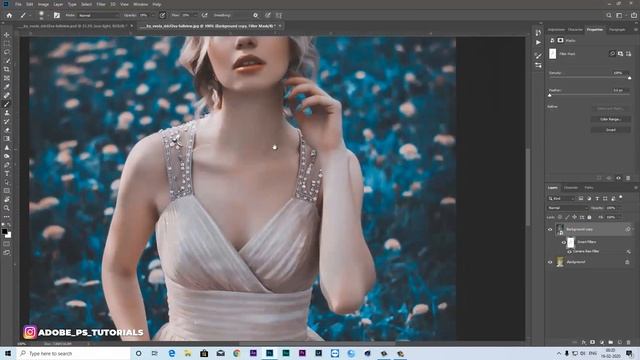
Task: Click the foreground color swatch
Action: [x=4, y=231]
